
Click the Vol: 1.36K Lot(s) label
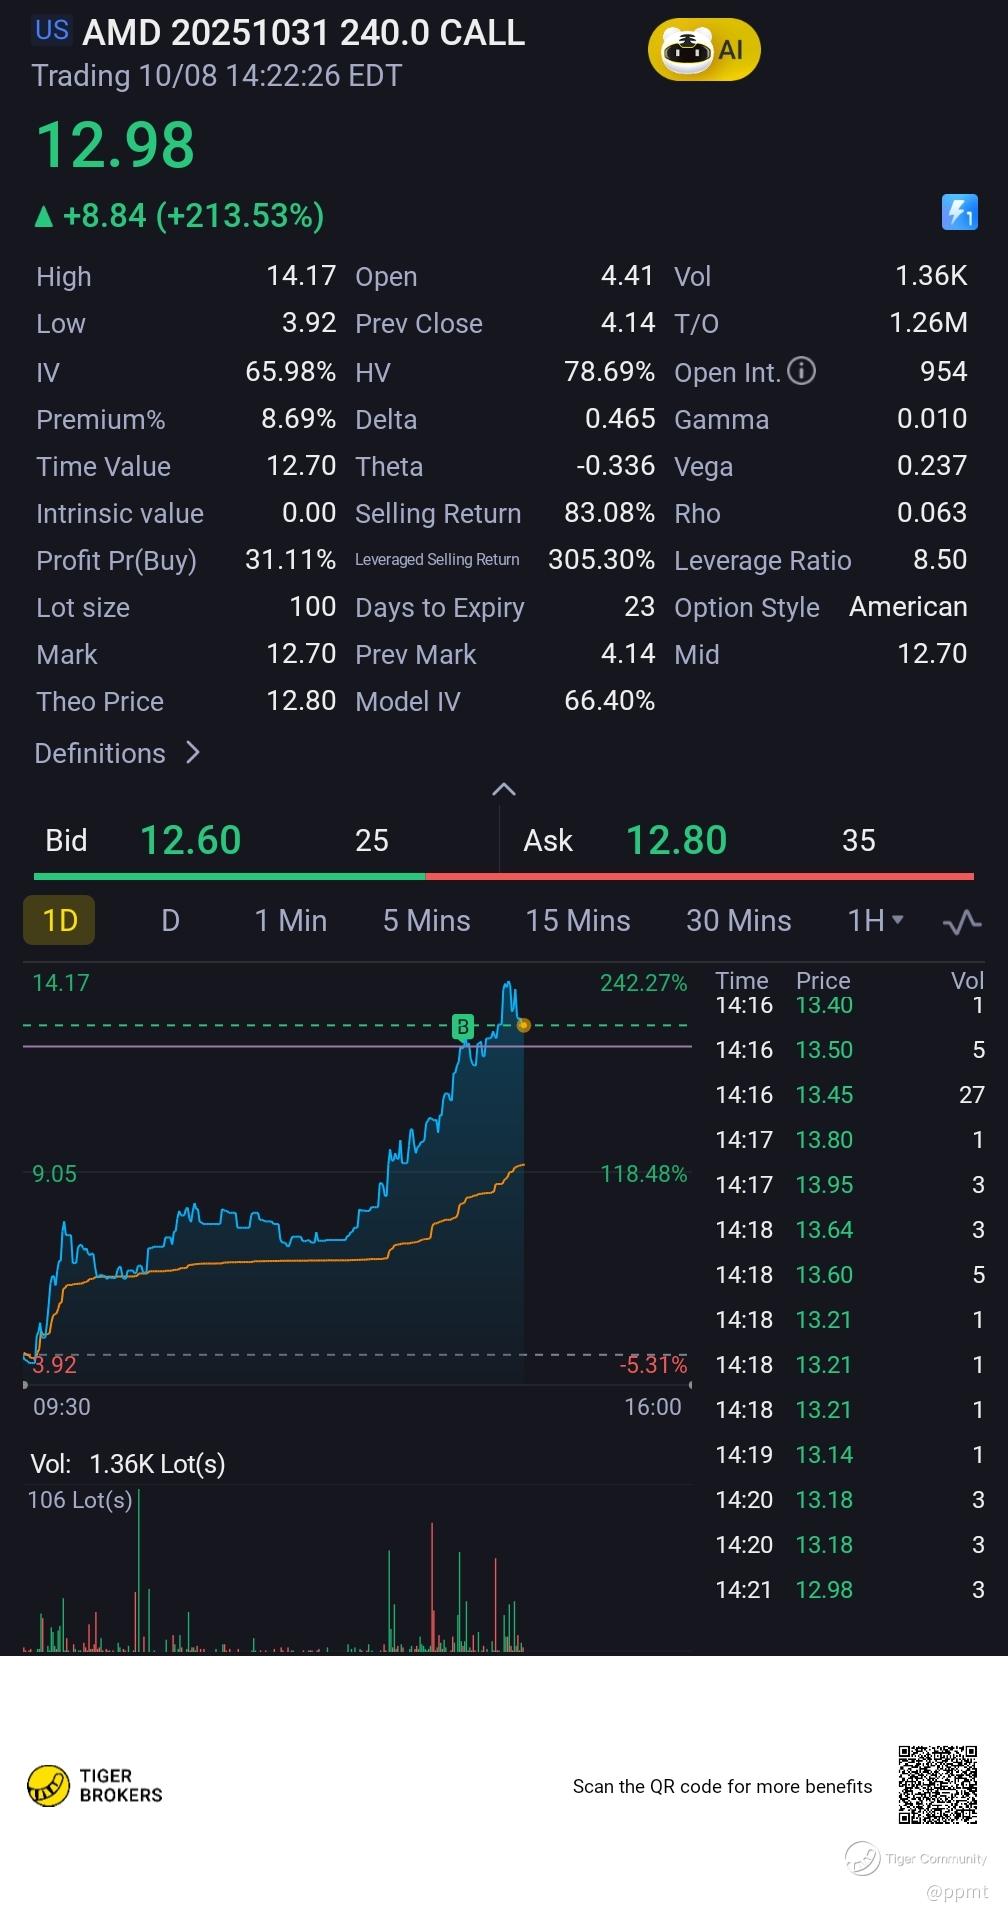[x=128, y=1464]
